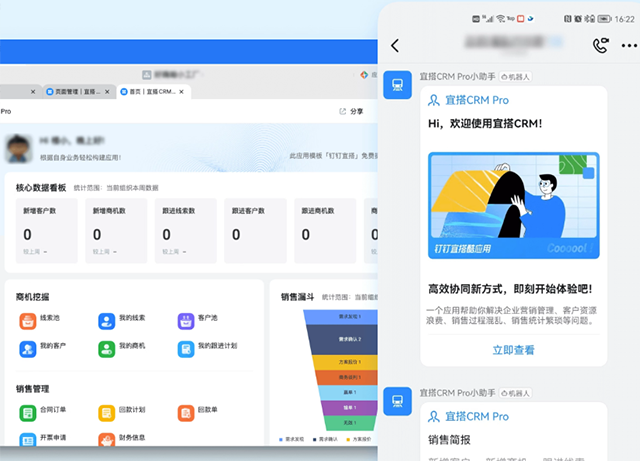
Task: Open the green 合同订单 icon
Action: (28, 413)
